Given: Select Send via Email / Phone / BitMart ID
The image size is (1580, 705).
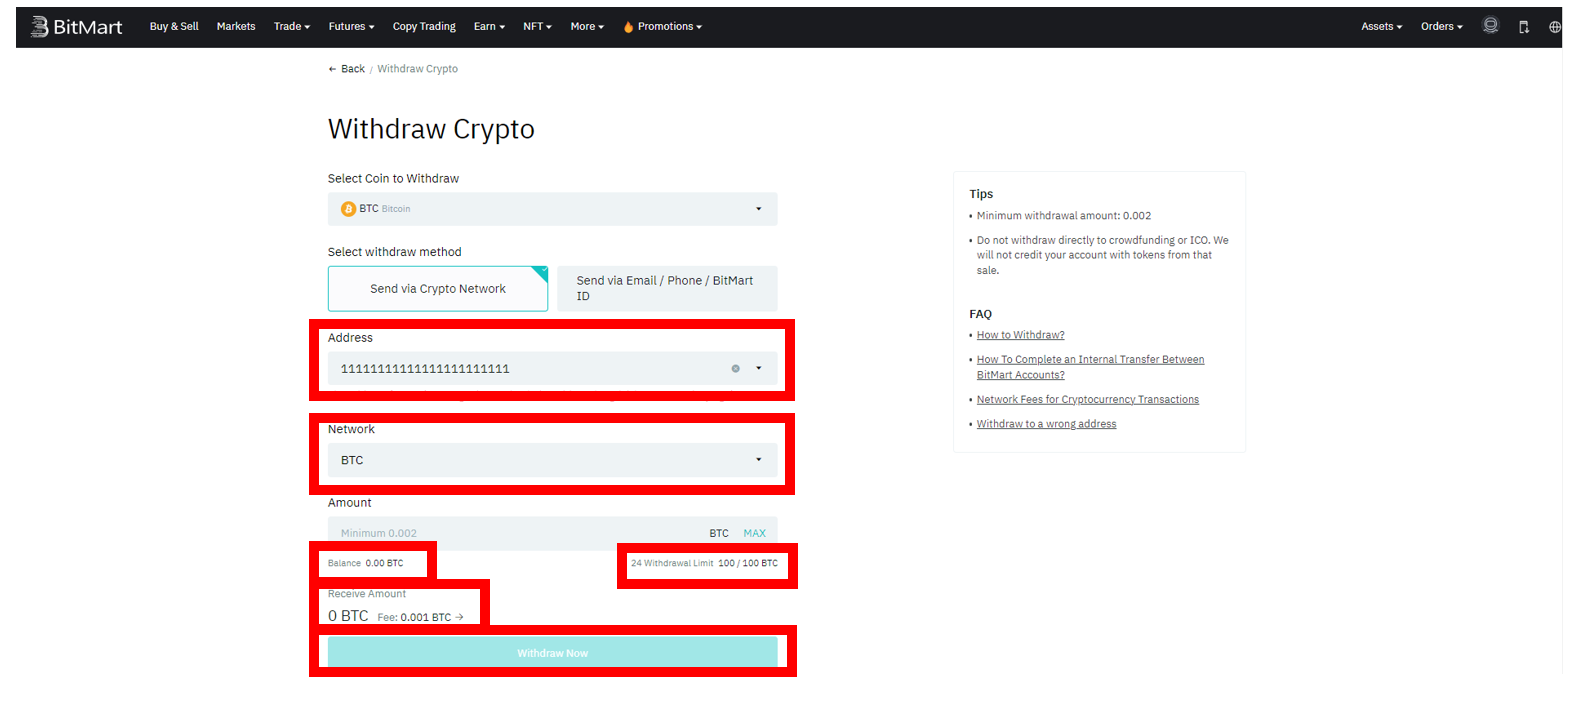Looking at the screenshot, I should click(667, 289).
